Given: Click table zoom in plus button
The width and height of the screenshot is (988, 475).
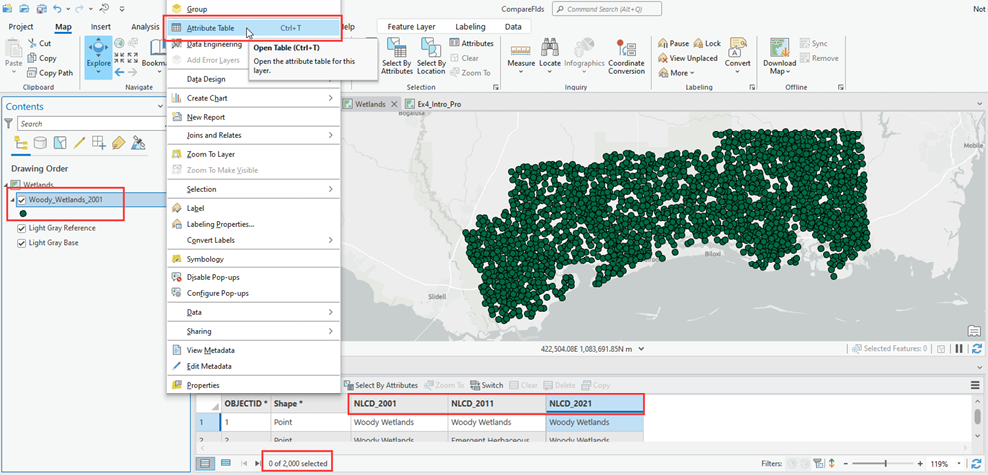Looking at the screenshot, I should (x=920, y=464).
